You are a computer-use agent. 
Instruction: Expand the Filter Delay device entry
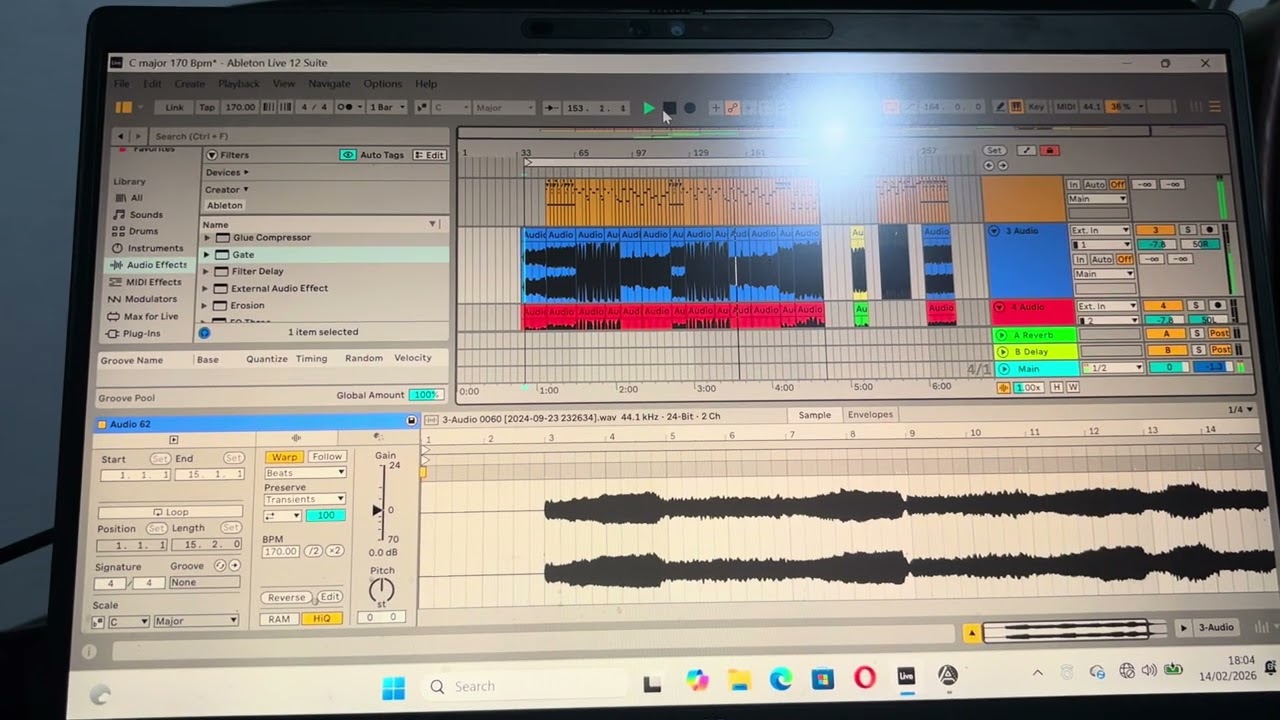point(207,271)
